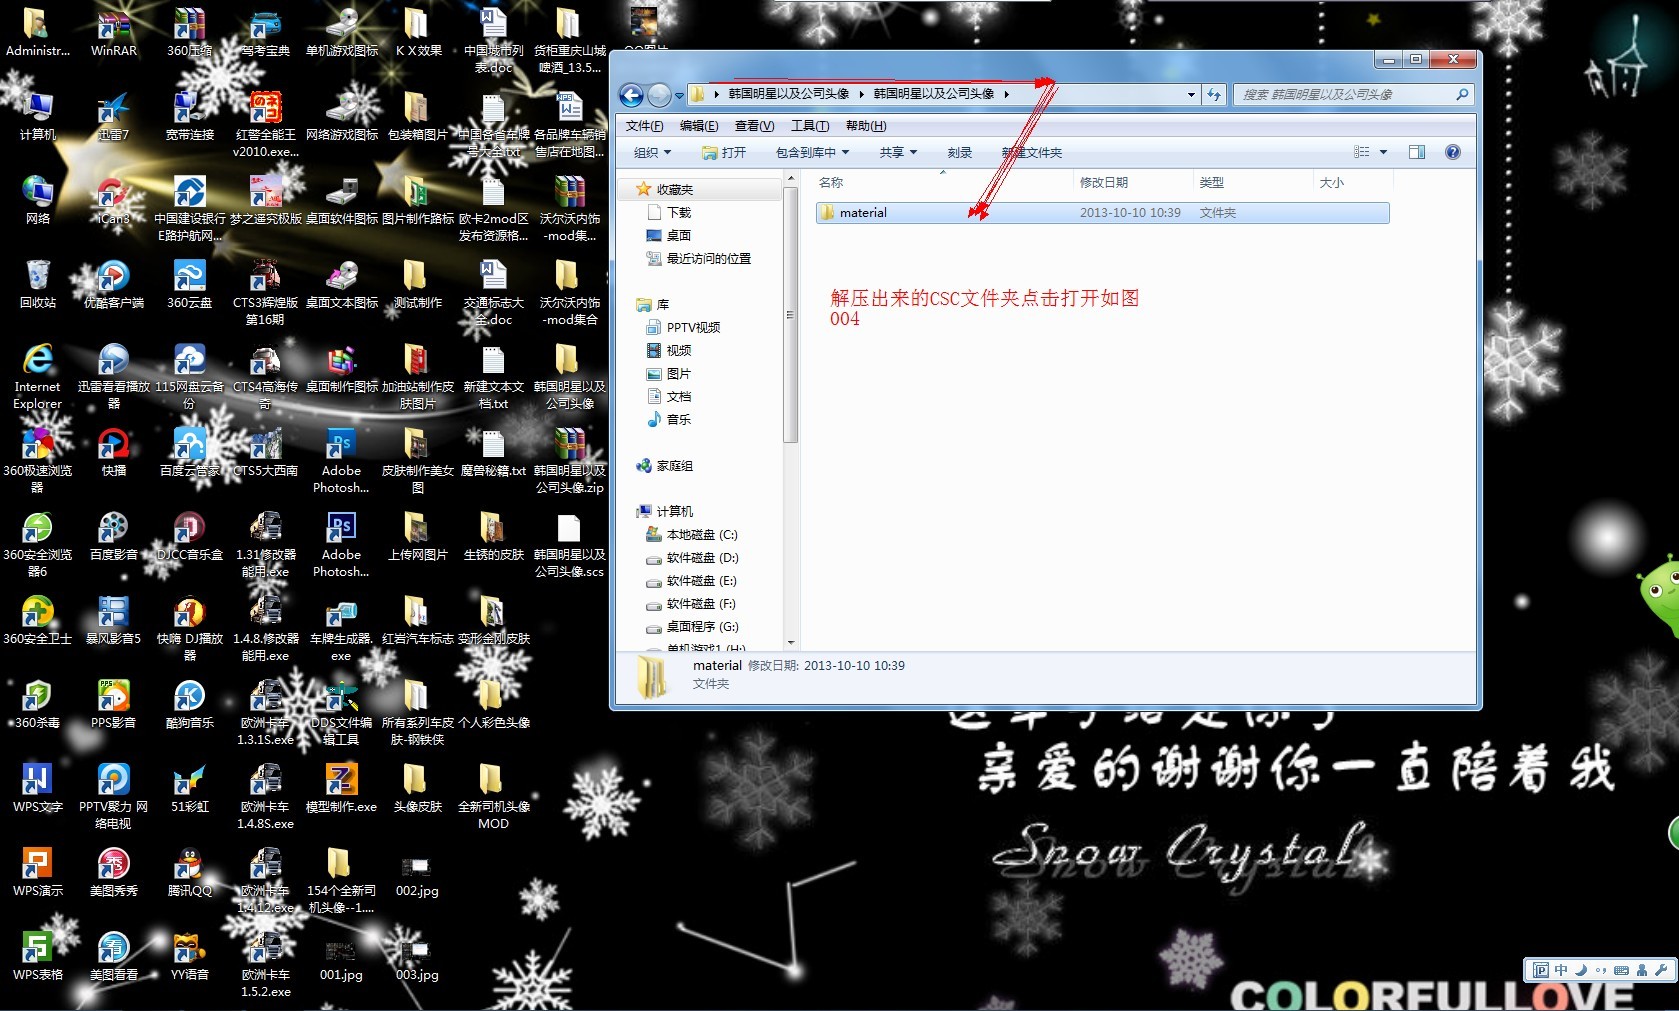Click the Explorer forward arrow button

[659, 95]
